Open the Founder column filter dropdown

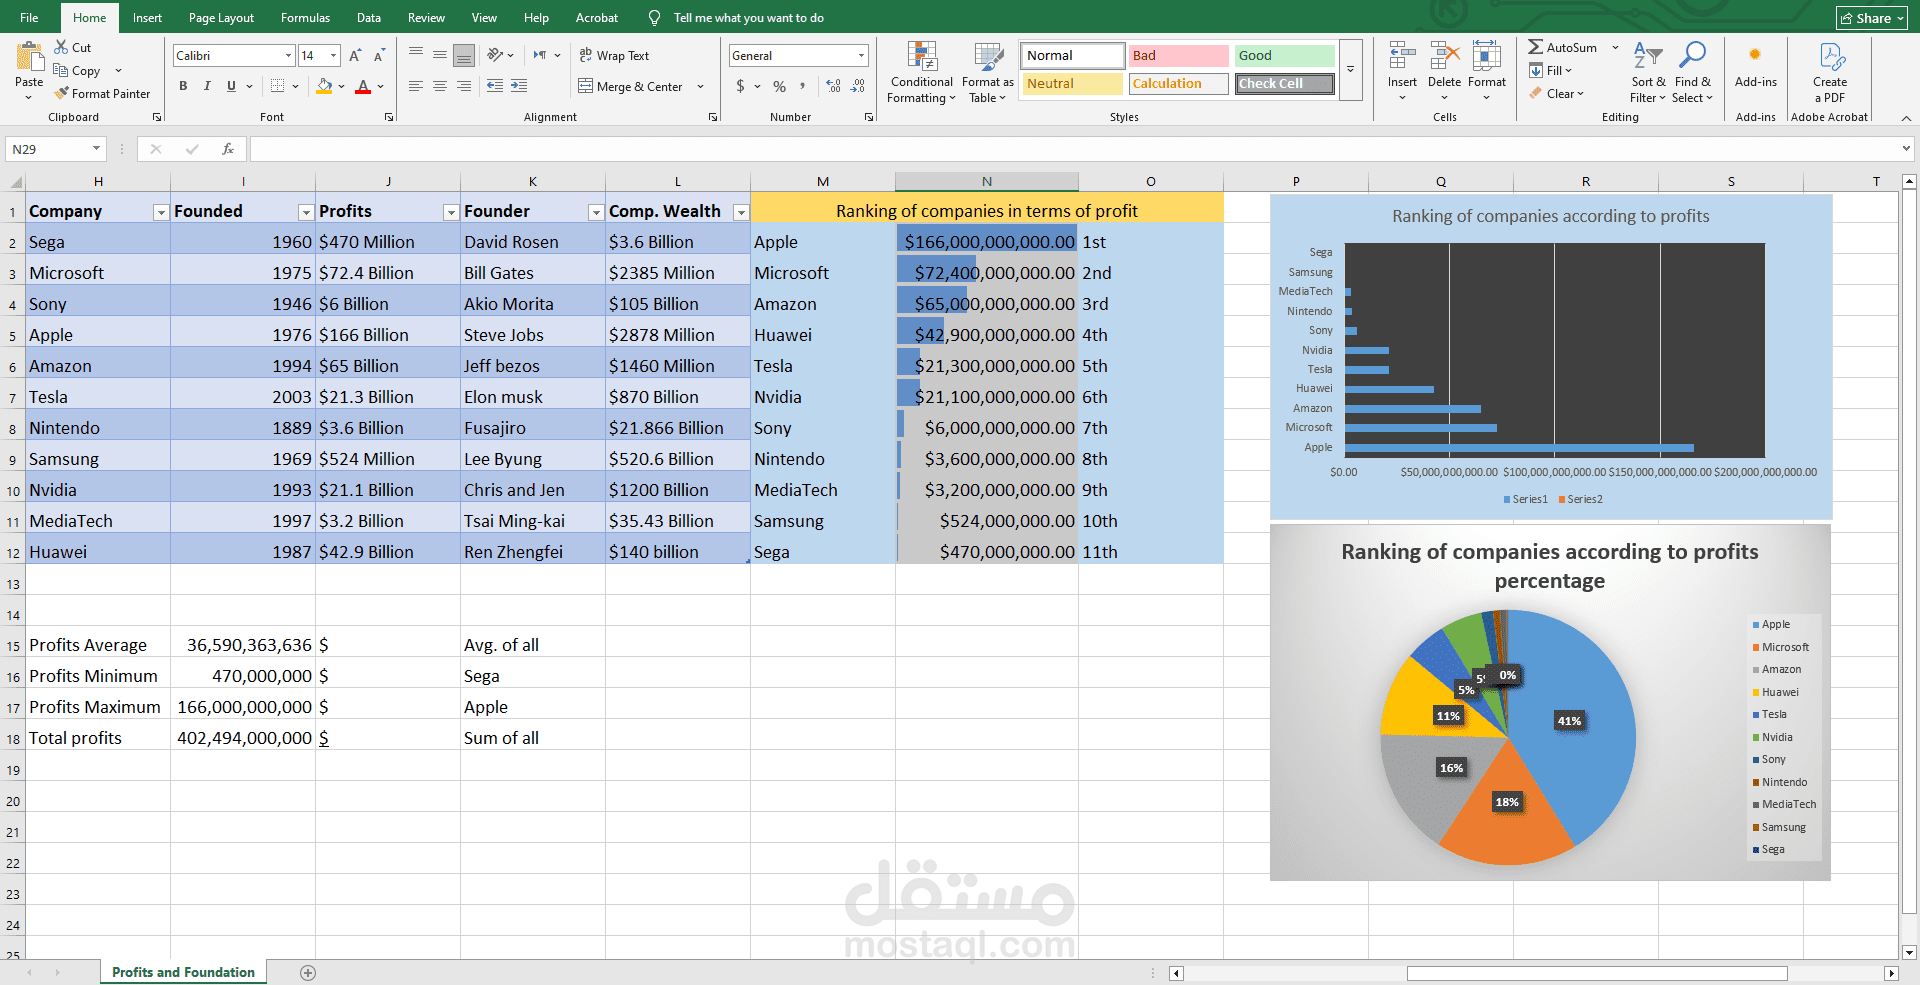(596, 212)
